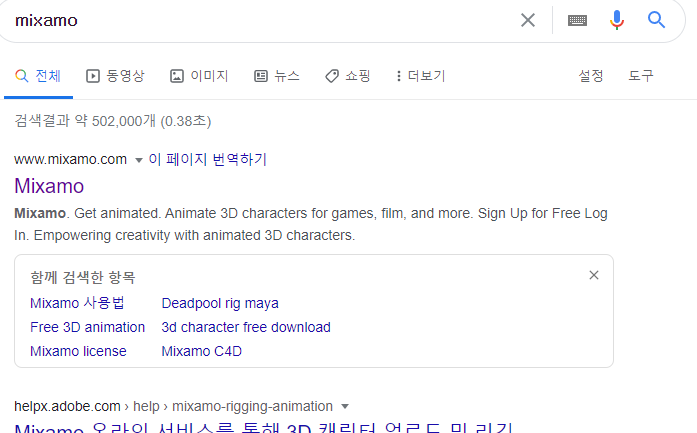Switch to the 동영상 tab

pyautogui.click(x=115, y=76)
